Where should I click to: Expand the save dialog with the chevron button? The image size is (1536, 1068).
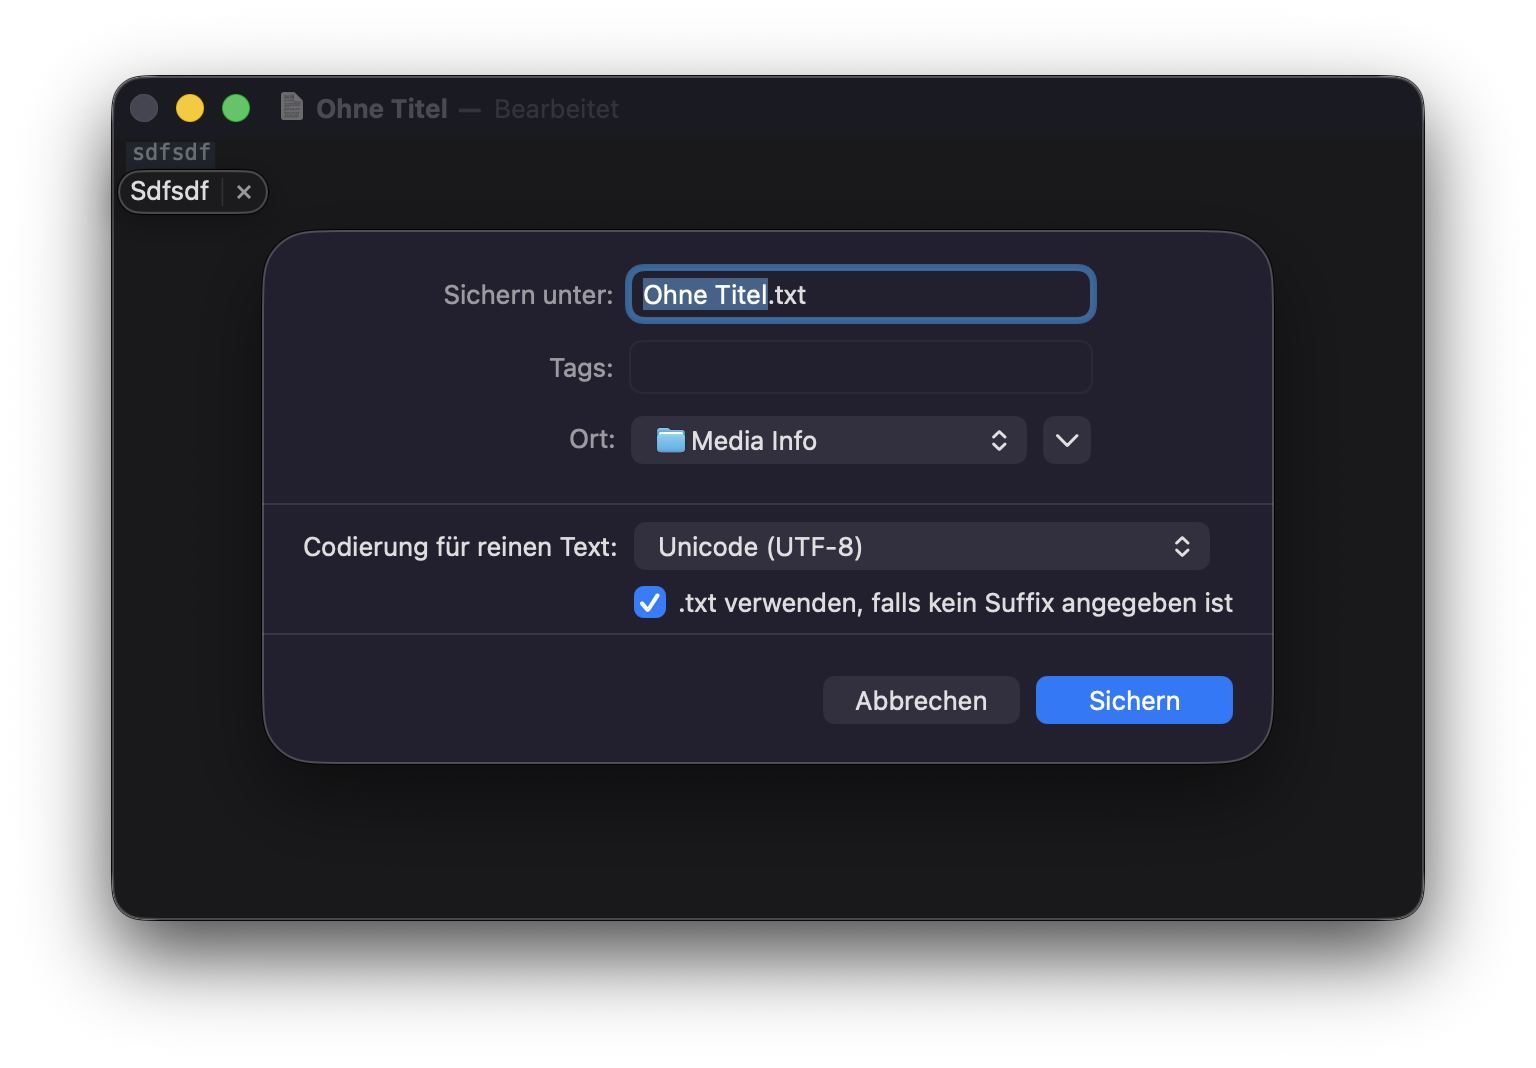pos(1066,441)
